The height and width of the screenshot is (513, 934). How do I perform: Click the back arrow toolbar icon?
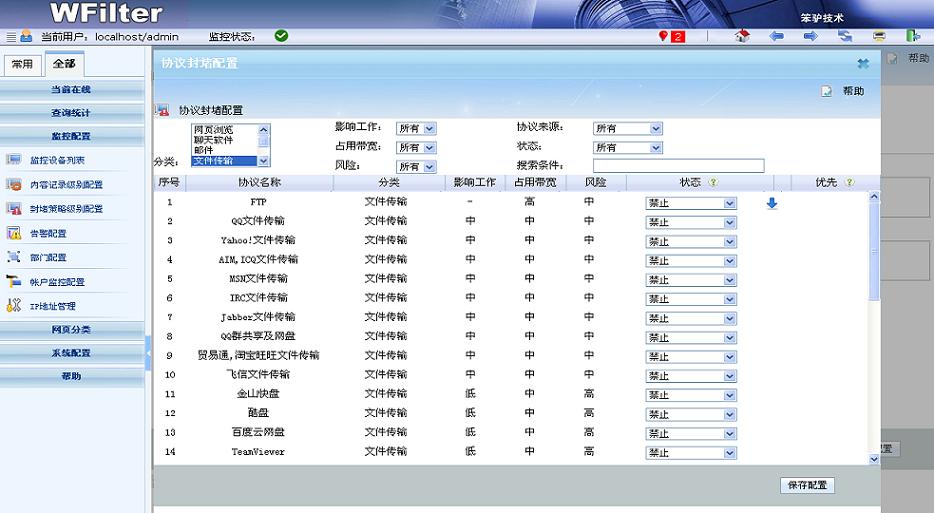click(776, 36)
